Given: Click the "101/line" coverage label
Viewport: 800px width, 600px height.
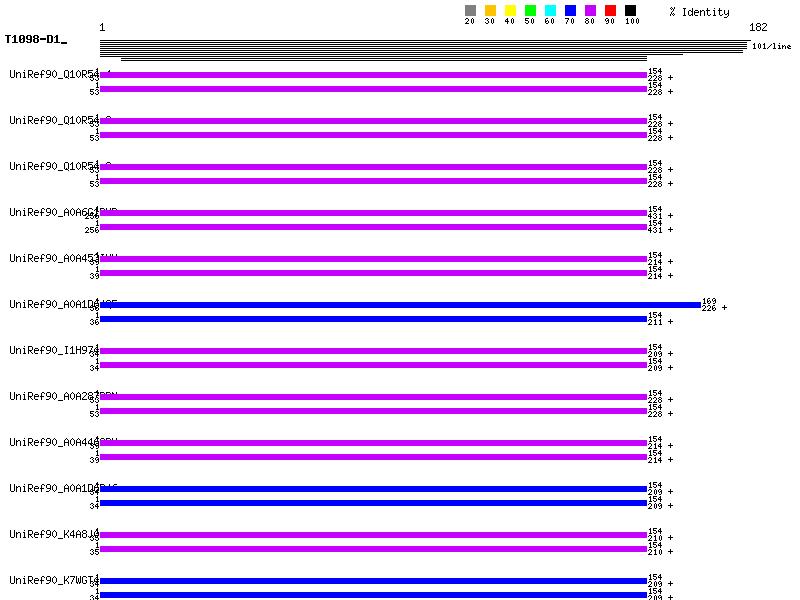Looking at the screenshot, I should click(x=771, y=46).
